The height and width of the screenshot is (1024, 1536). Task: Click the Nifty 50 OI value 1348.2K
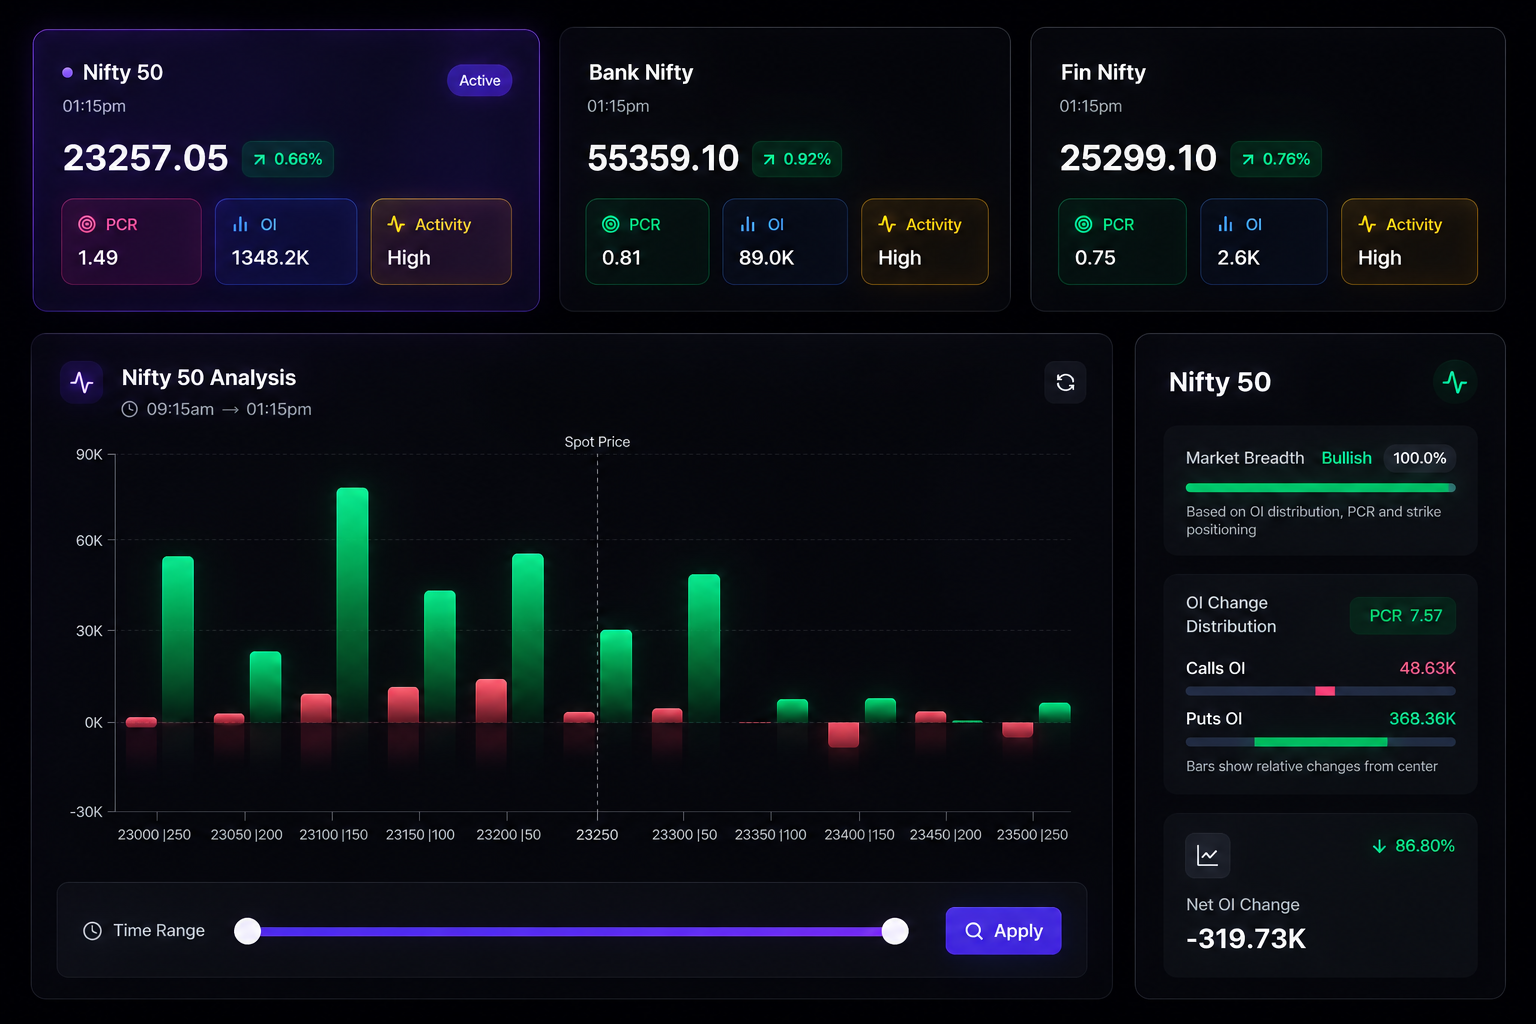pyautogui.click(x=270, y=258)
